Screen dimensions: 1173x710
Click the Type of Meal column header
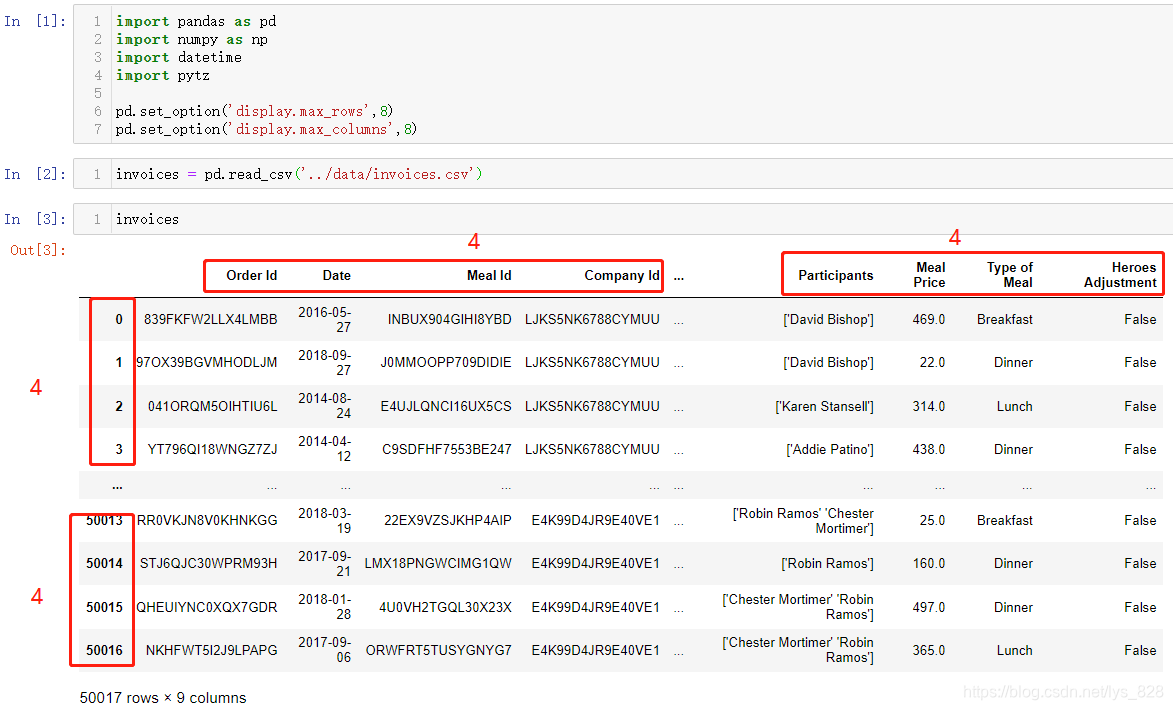click(1010, 275)
